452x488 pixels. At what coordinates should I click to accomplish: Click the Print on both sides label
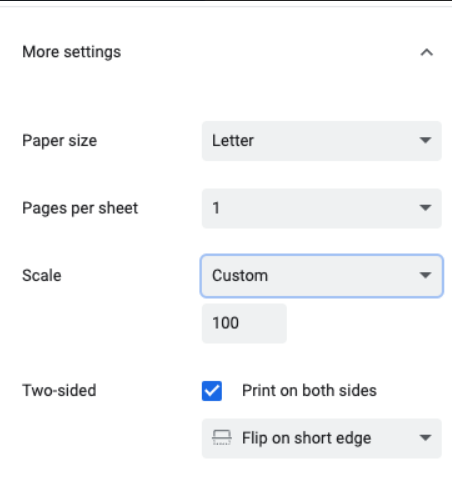pyautogui.click(x=309, y=391)
